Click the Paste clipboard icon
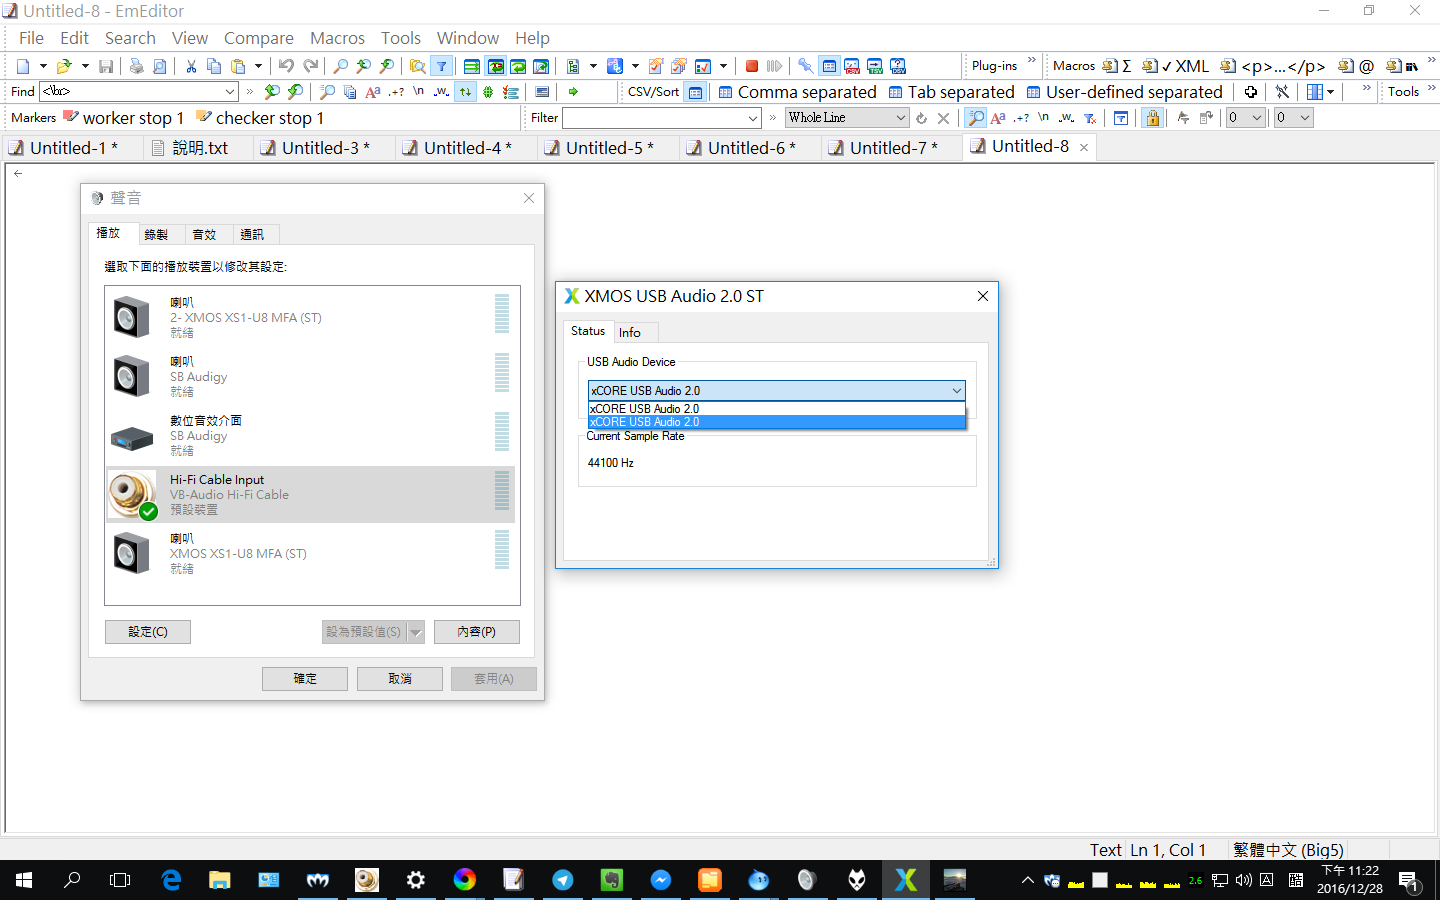Image resolution: width=1440 pixels, height=900 pixels. (x=238, y=66)
